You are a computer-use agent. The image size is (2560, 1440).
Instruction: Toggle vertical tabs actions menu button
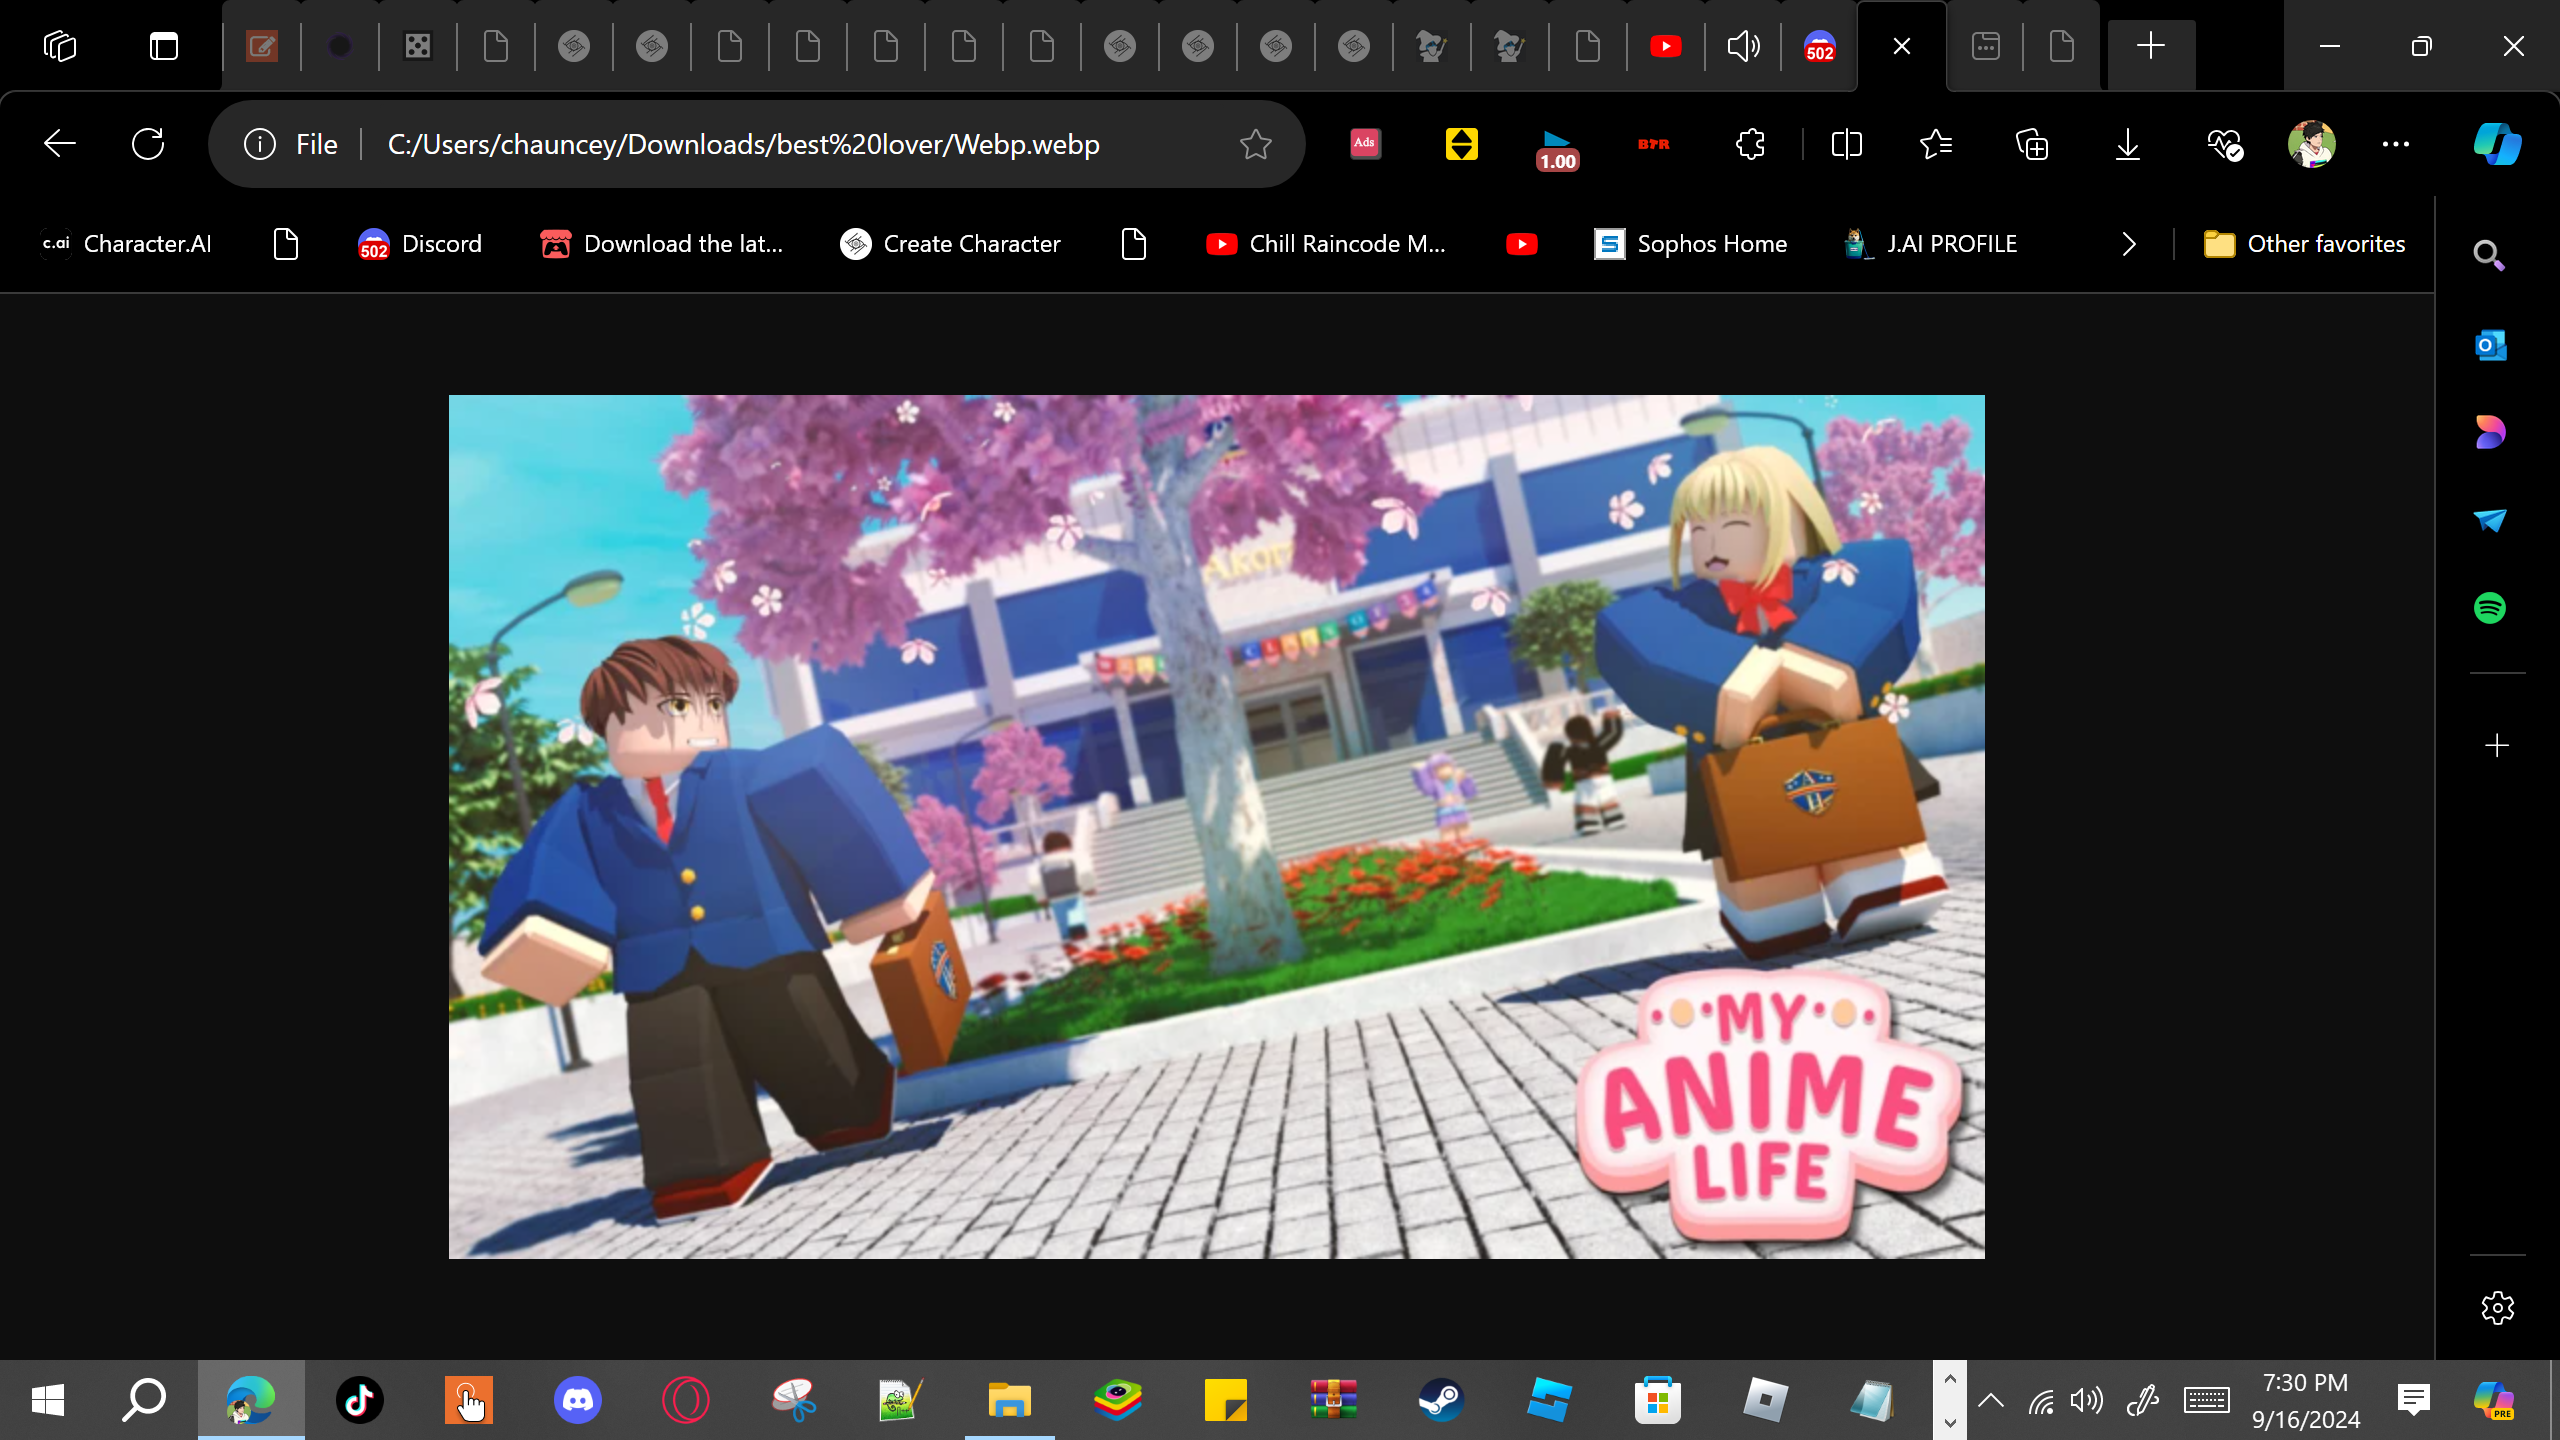click(x=164, y=46)
